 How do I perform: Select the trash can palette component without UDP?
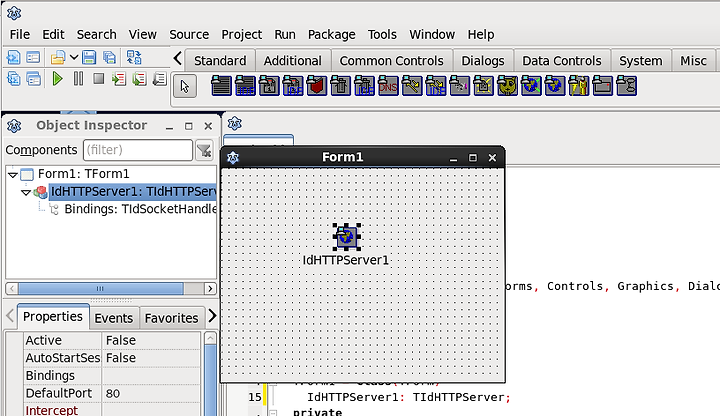point(340,86)
